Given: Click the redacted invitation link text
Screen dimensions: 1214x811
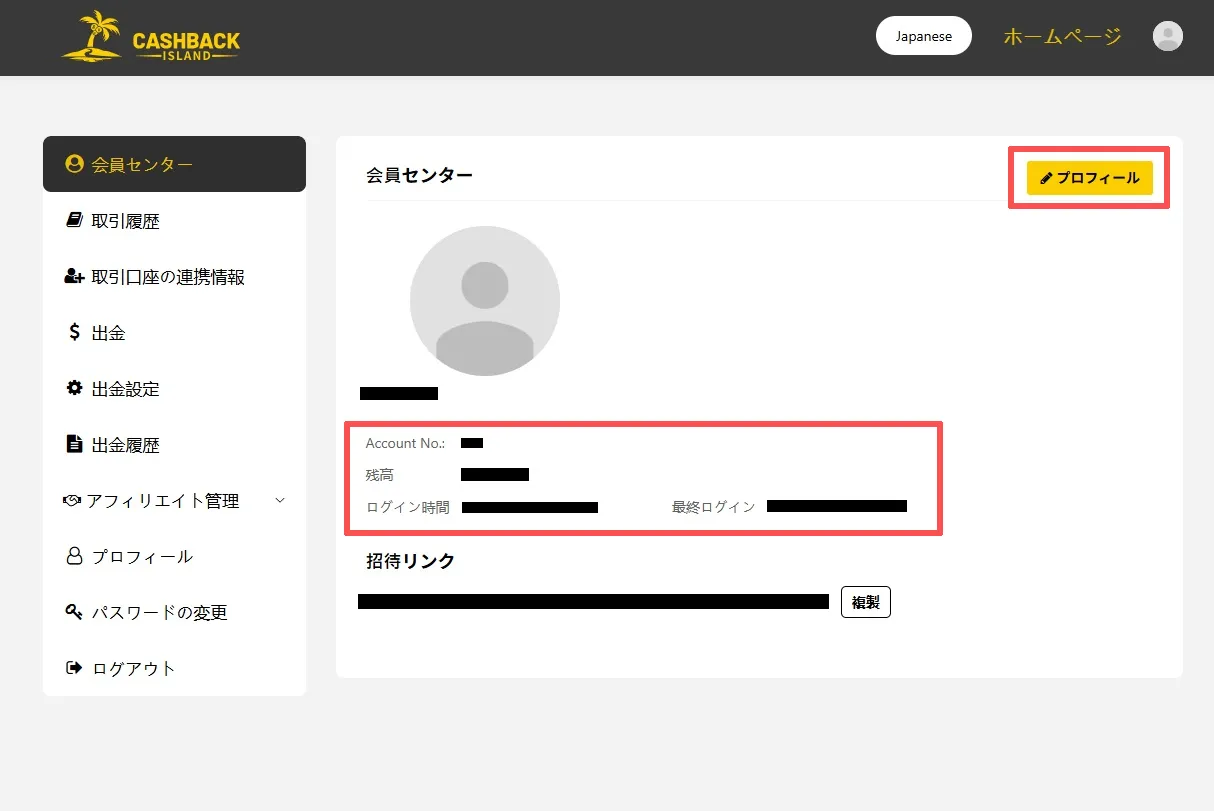Looking at the screenshot, I should click(x=593, y=601).
